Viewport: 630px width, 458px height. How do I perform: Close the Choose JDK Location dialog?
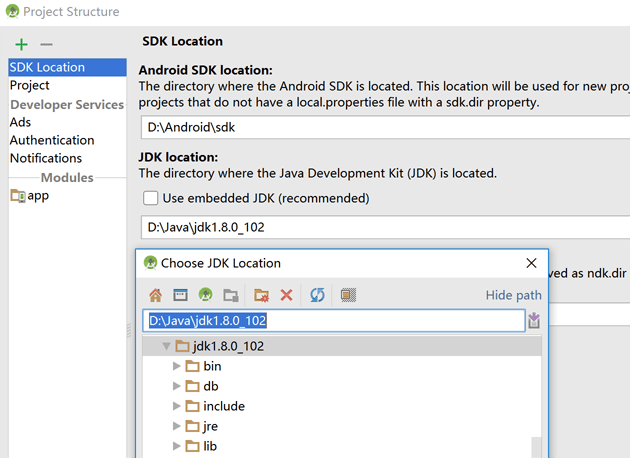pos(531,263)
